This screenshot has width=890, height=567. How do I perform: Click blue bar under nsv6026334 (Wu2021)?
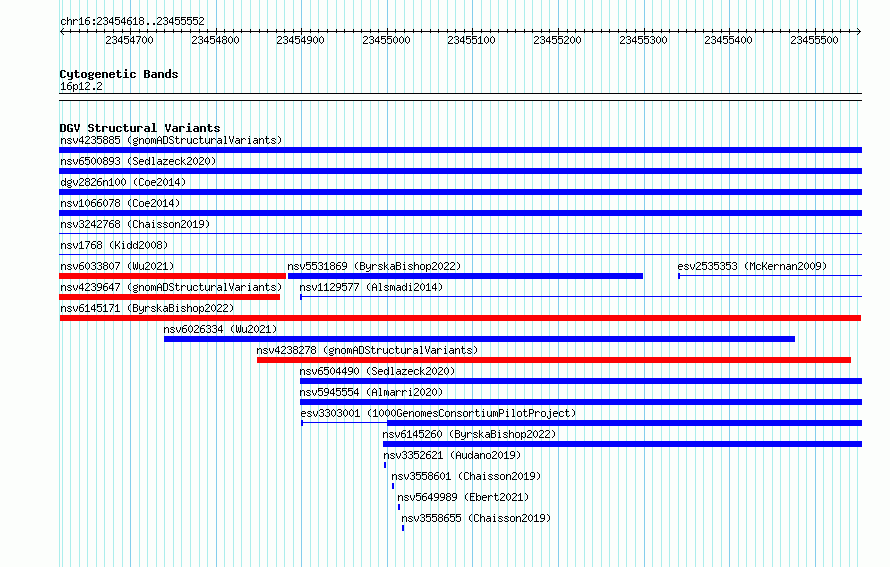[480, 339]
